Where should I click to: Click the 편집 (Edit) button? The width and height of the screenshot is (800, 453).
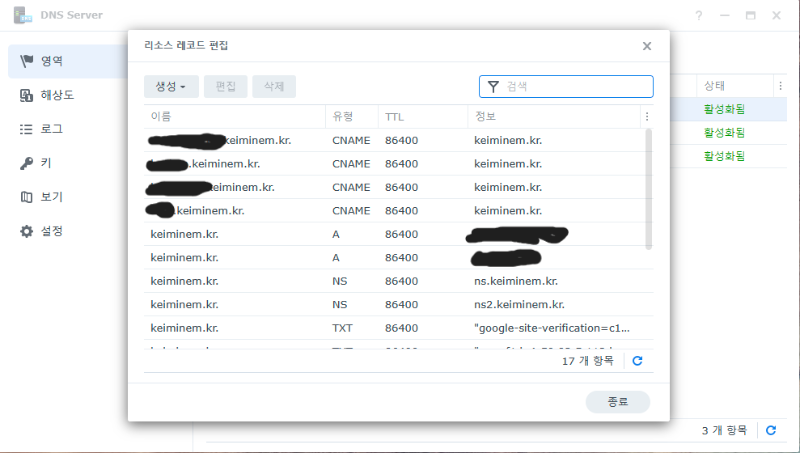pyautogui.click(x=226, y=87)
